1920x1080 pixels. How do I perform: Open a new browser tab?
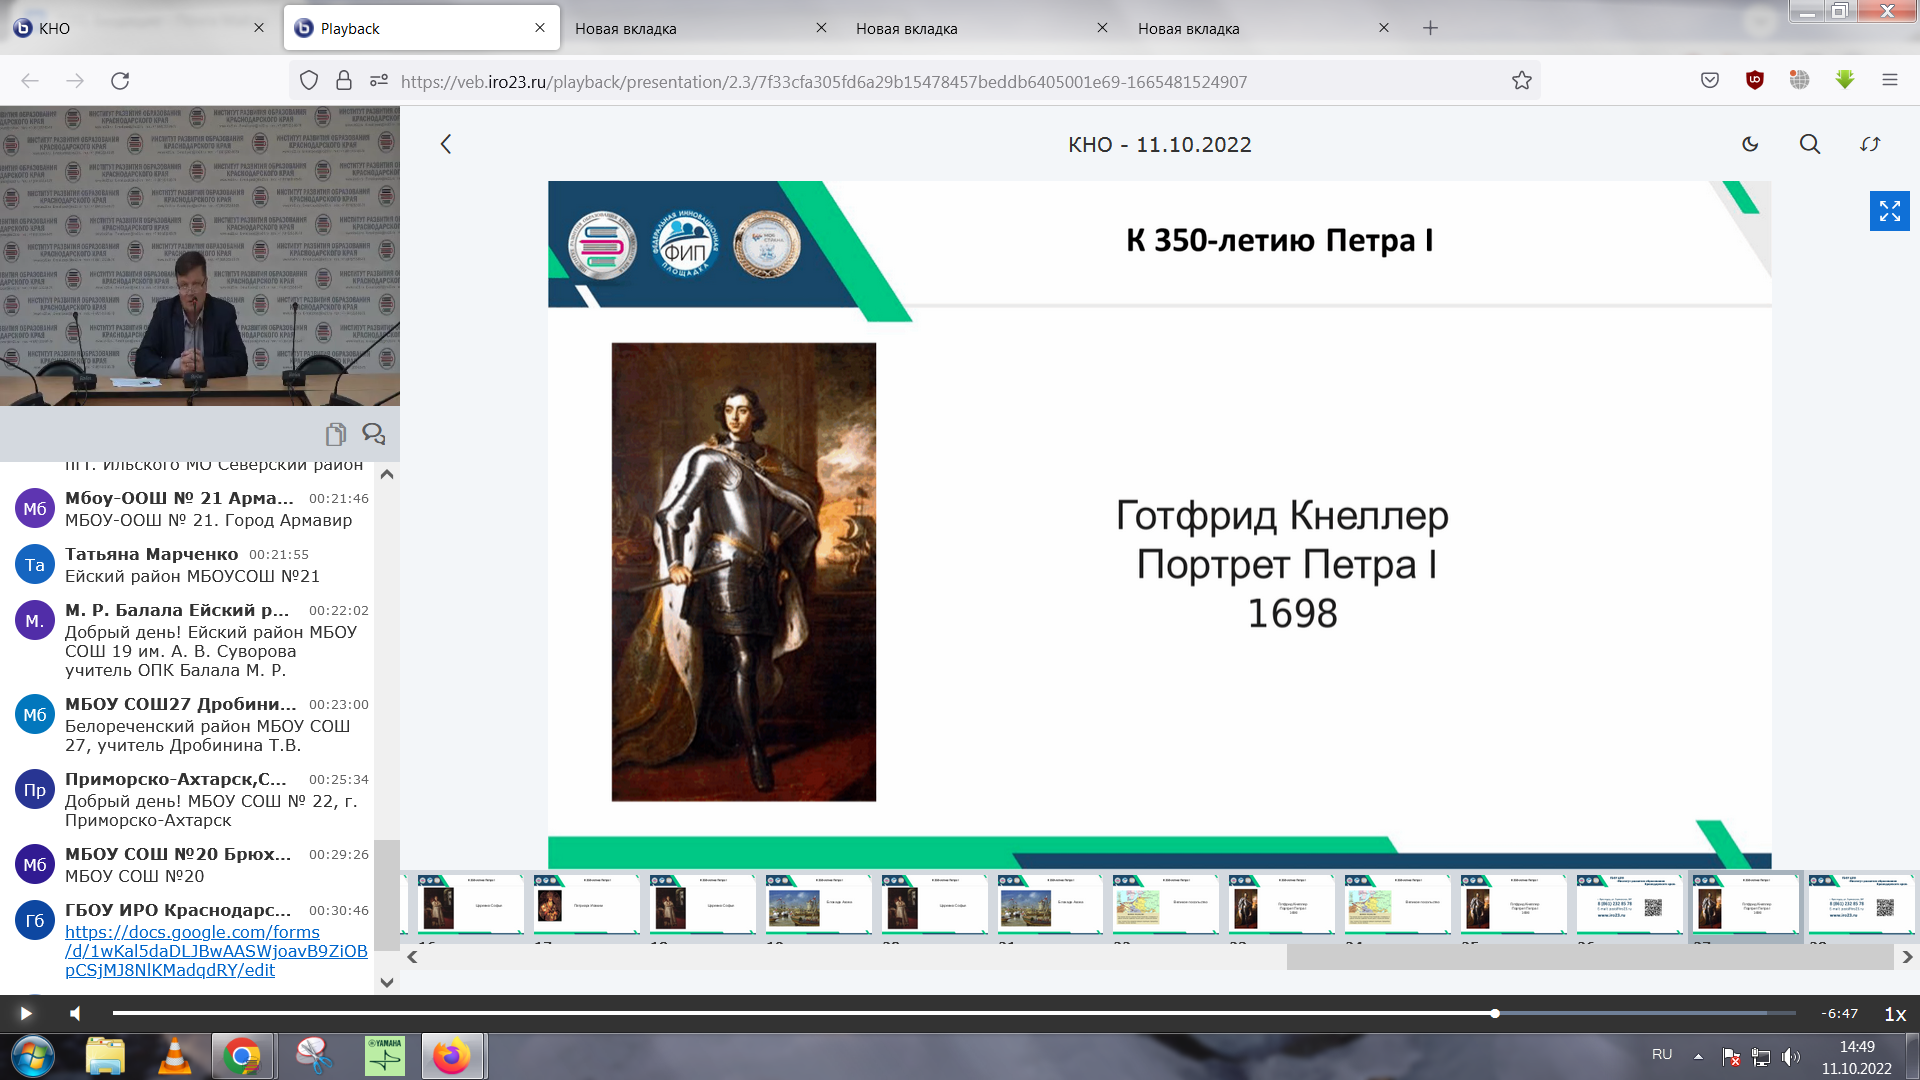click(x=1430, y=28)
